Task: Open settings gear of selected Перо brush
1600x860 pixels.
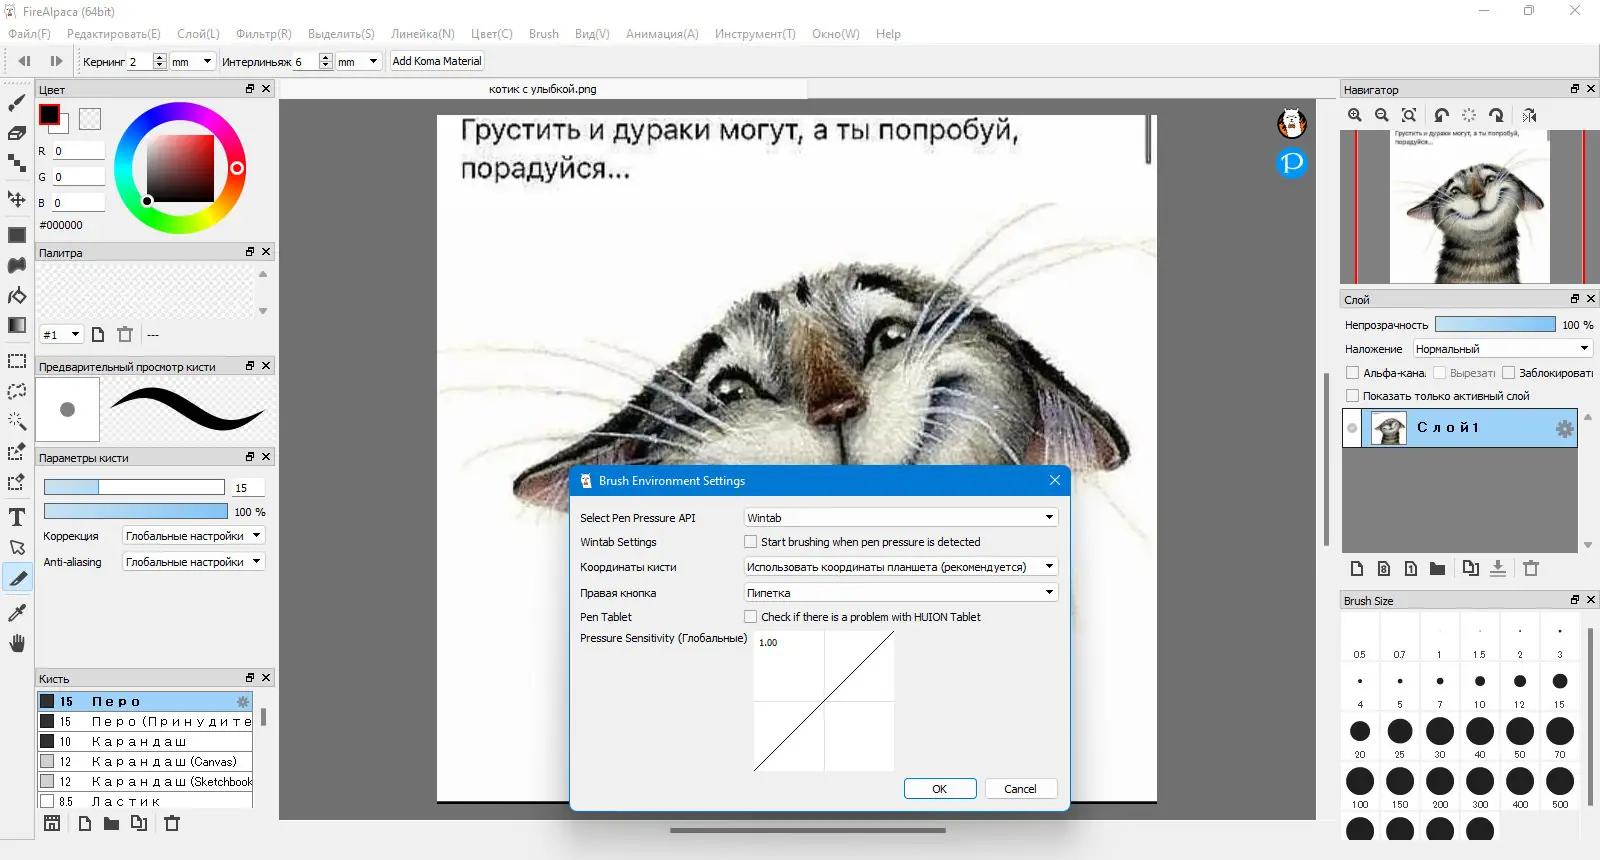Action: tap(242, 702)
